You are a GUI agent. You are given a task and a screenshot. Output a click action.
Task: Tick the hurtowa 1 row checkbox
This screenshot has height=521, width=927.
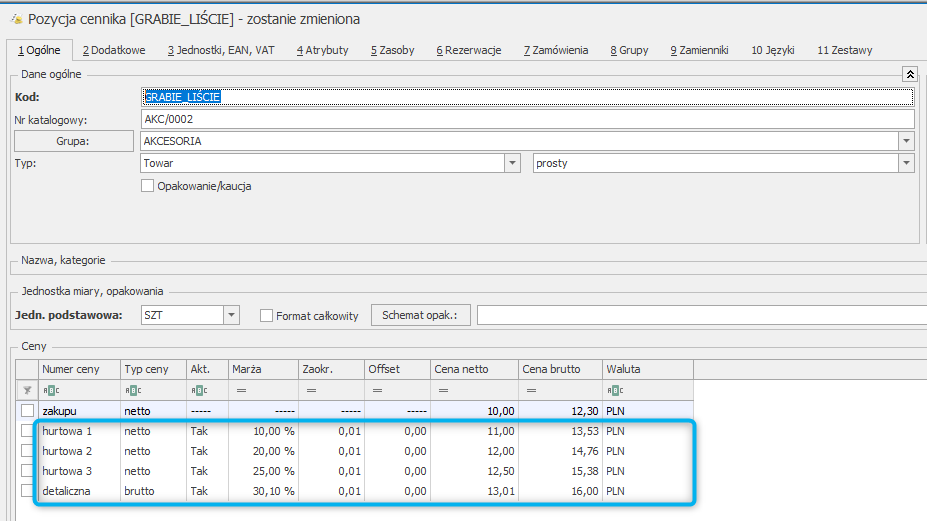coord(27,431)
